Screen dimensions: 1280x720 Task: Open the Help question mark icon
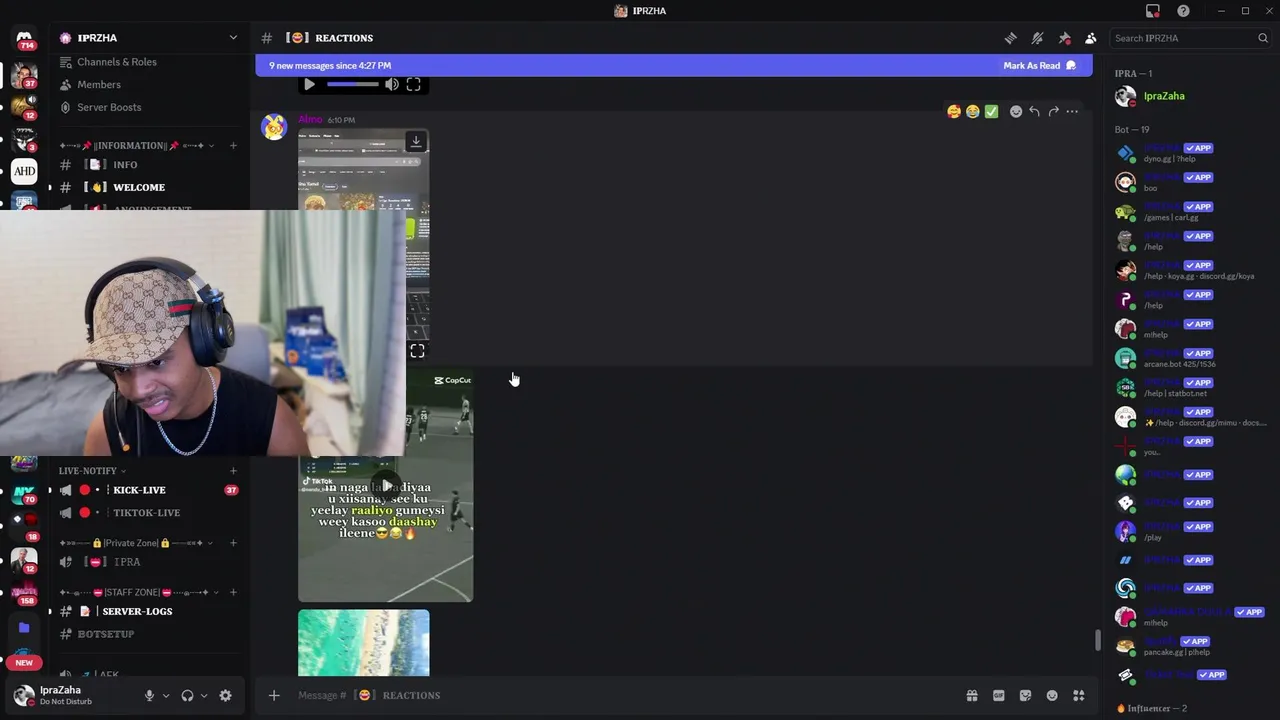point(1184,11)
